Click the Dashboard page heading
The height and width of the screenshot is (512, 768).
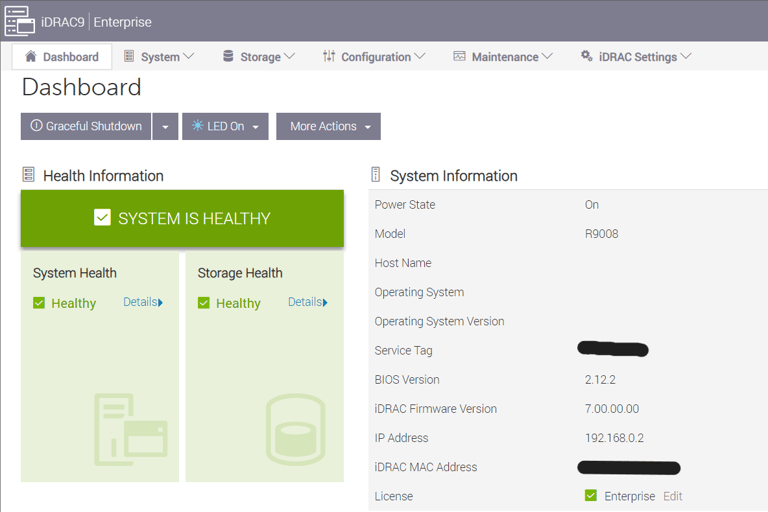[x=82, y=87]
